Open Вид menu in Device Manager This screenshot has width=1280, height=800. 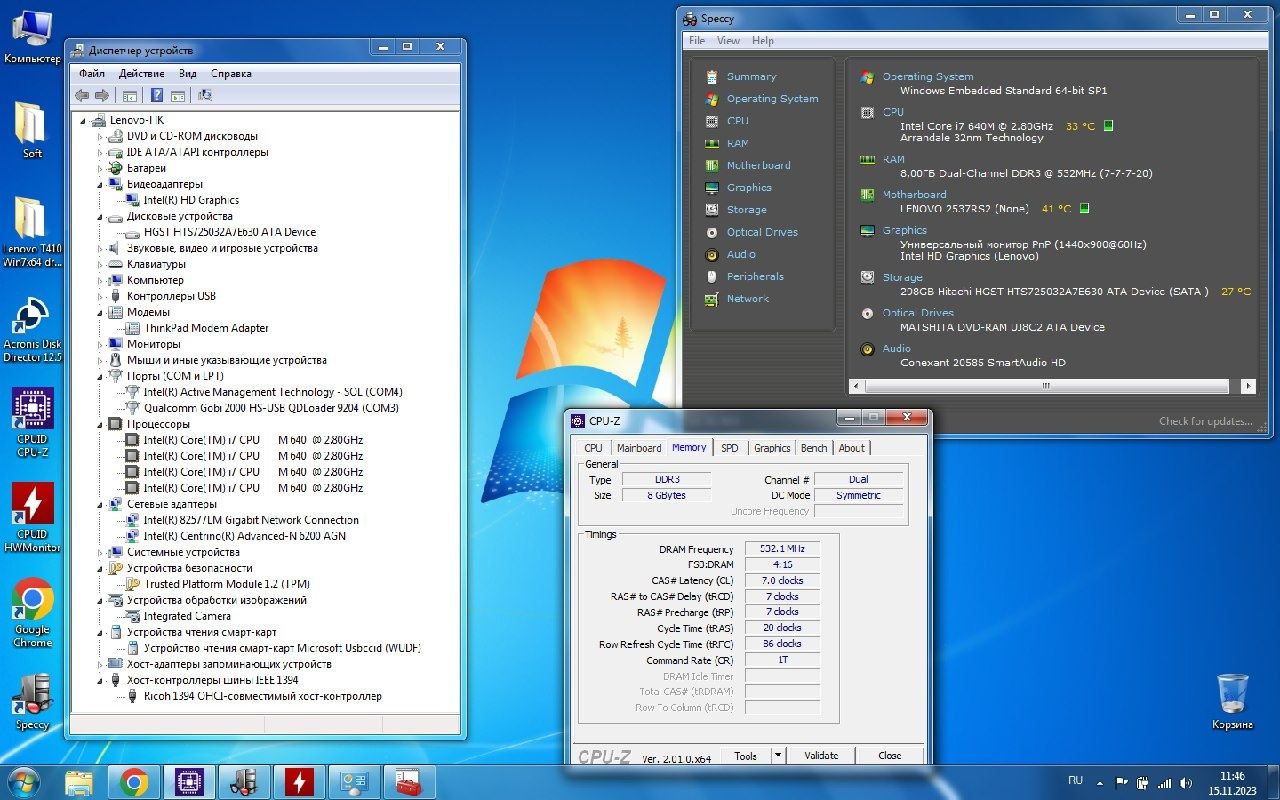(x=187, y=73)
